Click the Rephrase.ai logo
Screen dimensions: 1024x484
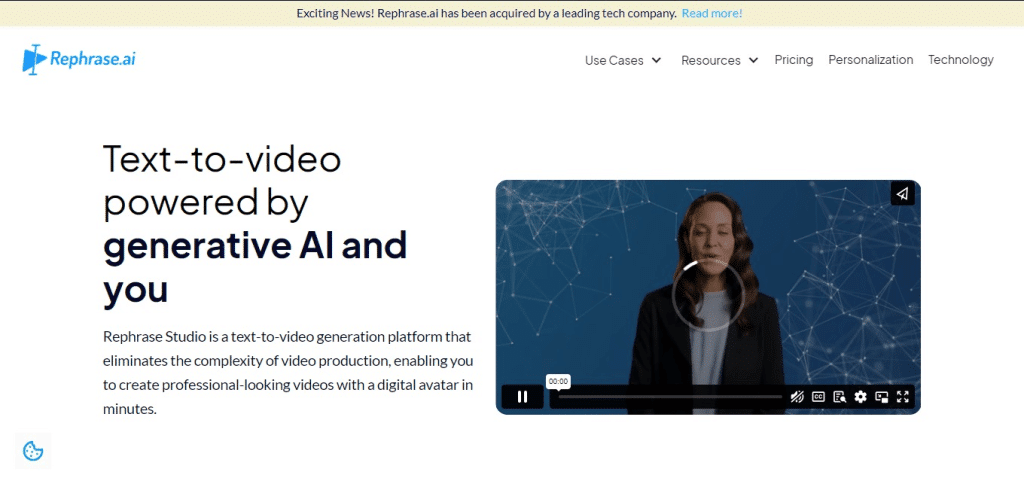pos(79,59)
